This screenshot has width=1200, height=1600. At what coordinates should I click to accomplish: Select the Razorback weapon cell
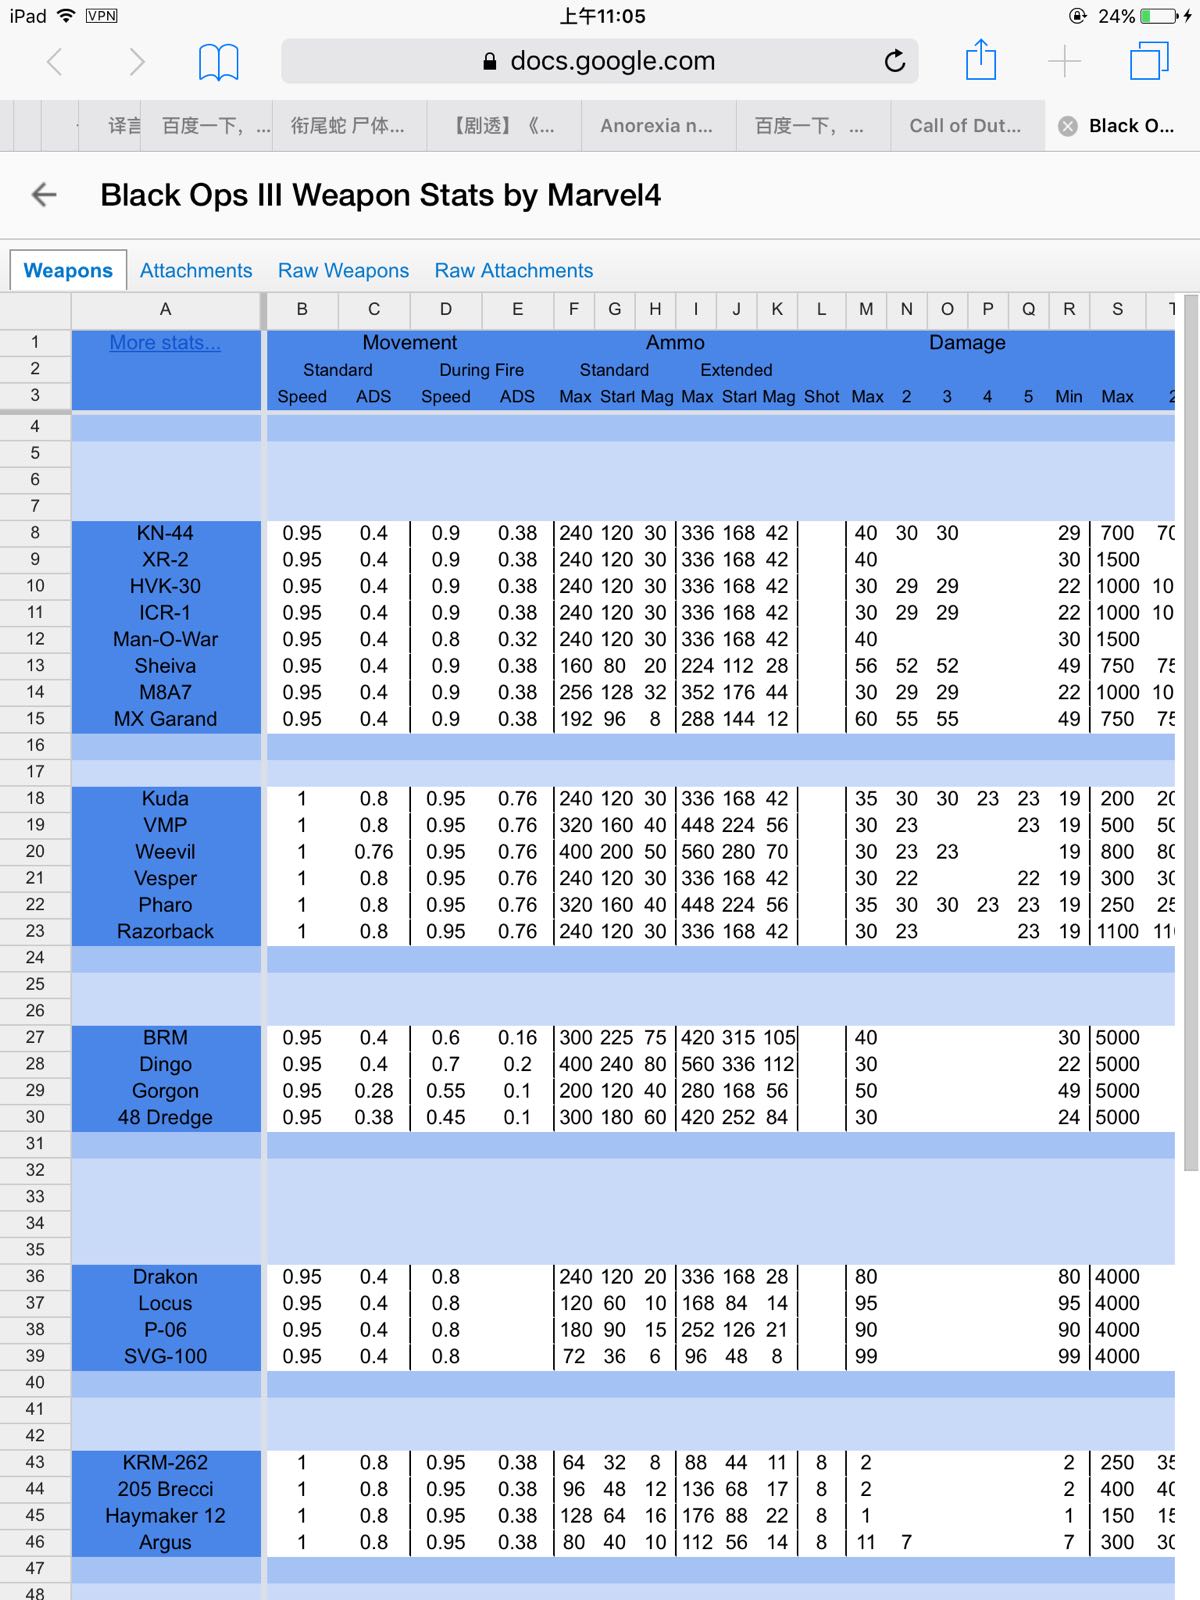click(x=165, y=931)
